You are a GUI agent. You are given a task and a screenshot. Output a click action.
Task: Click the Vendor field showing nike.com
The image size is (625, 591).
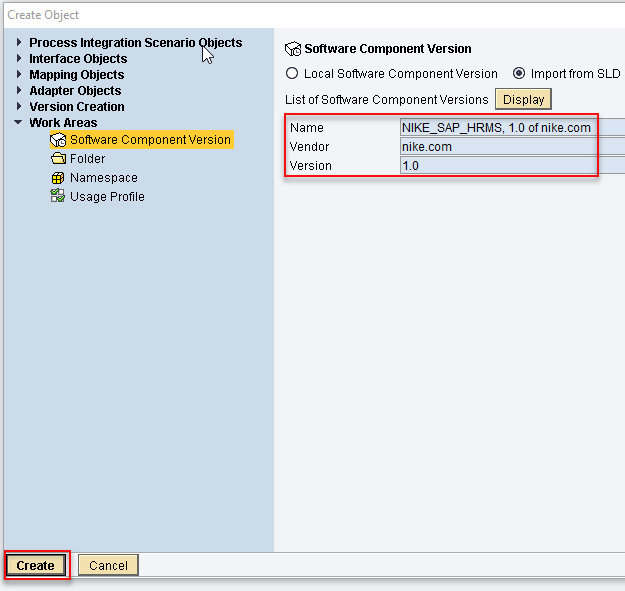[x=513, y=147]
